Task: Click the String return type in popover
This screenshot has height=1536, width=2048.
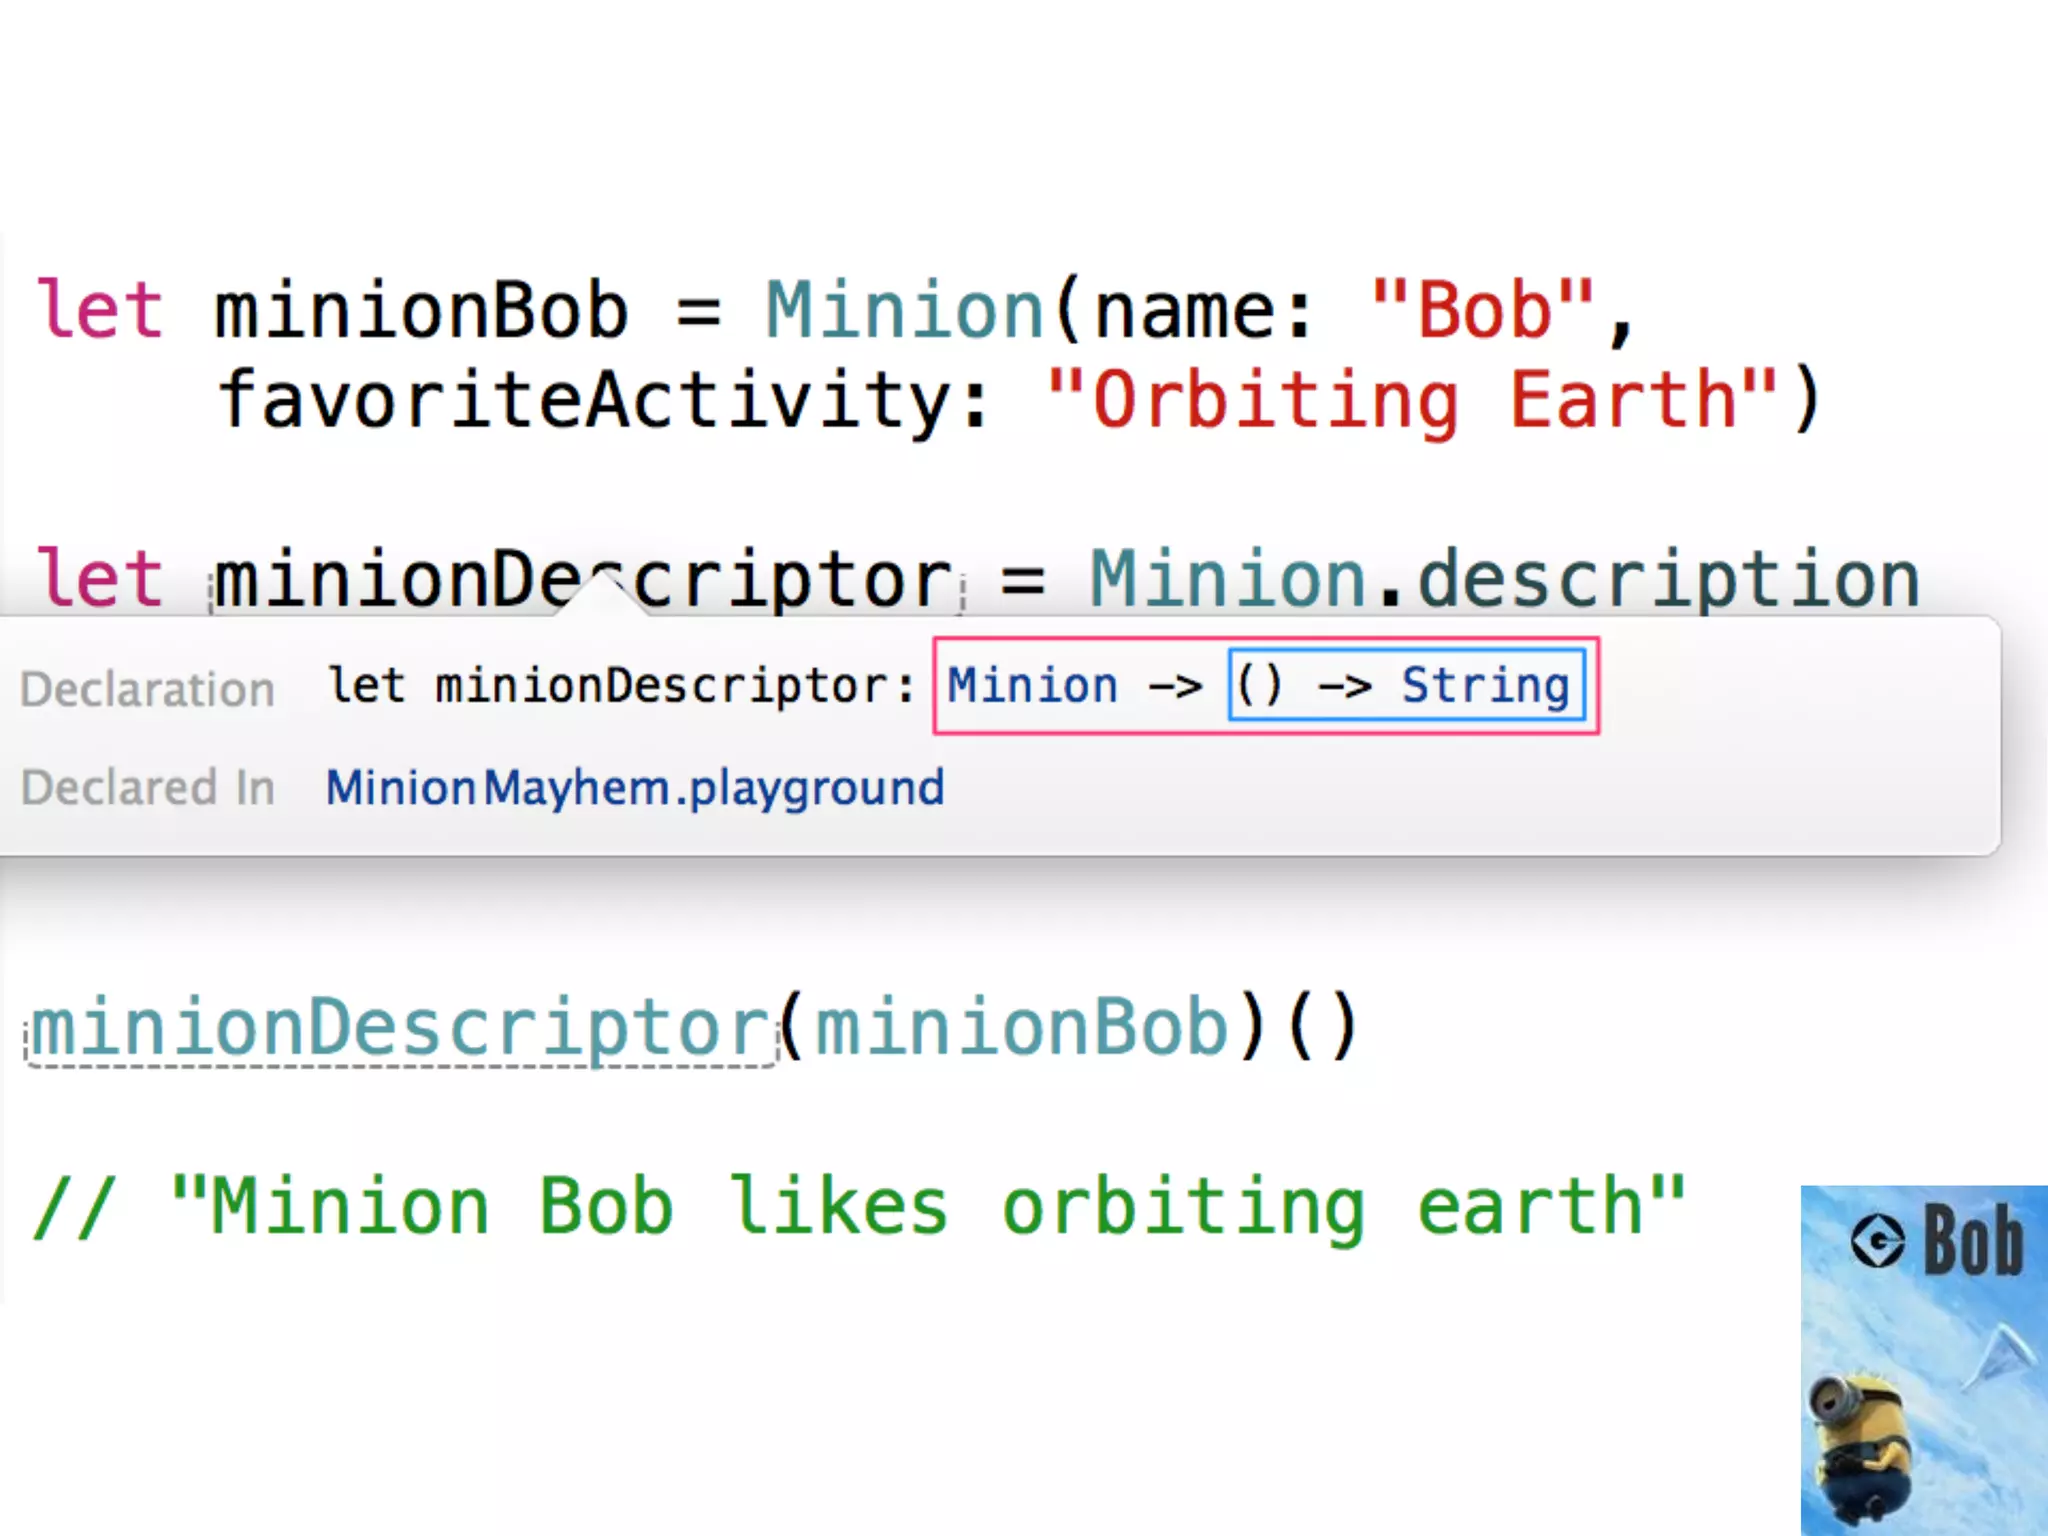Action: pos(1485,686)
